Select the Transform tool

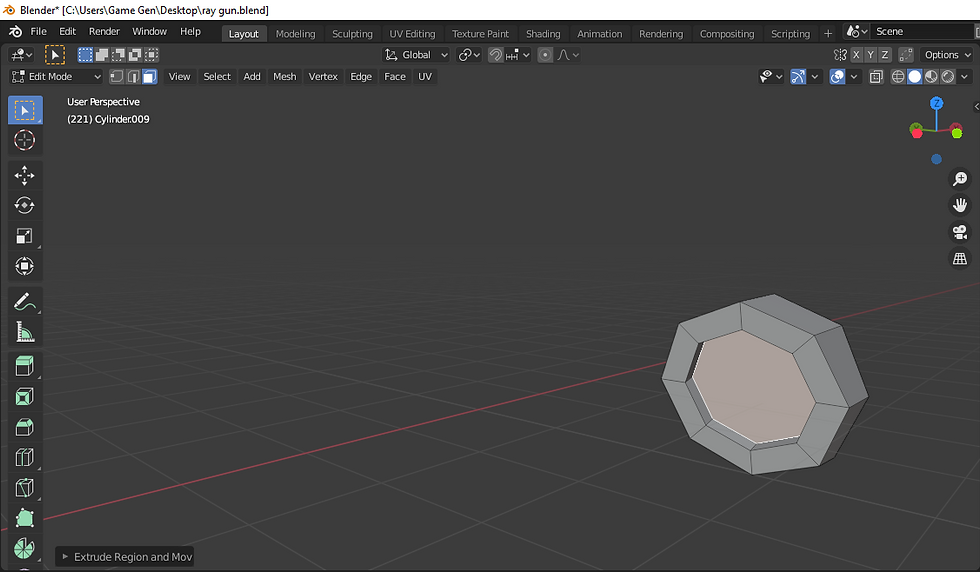25,266
